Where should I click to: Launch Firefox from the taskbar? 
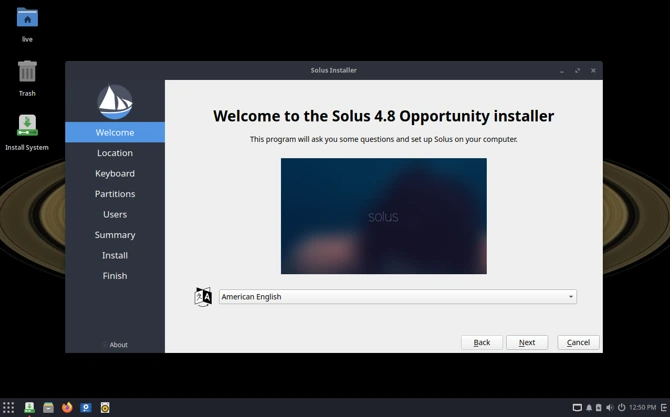[67, 407]
